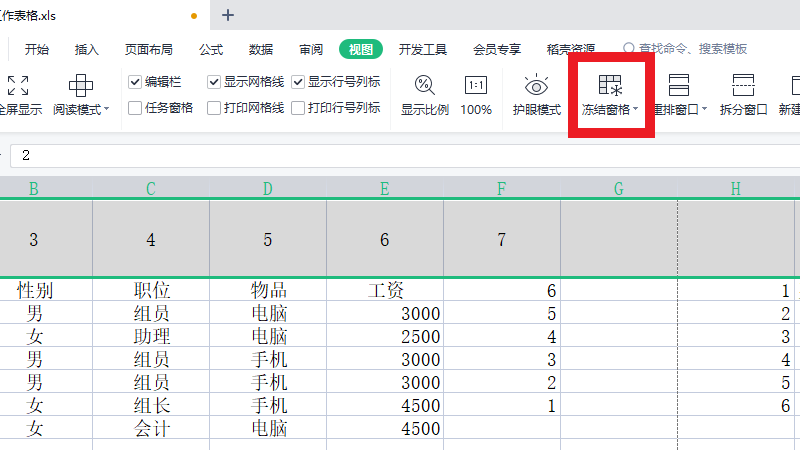The height and width of the screenshot is (450, 800).
Task: Click the full screen display icon
Action: [x=17, y=85]
